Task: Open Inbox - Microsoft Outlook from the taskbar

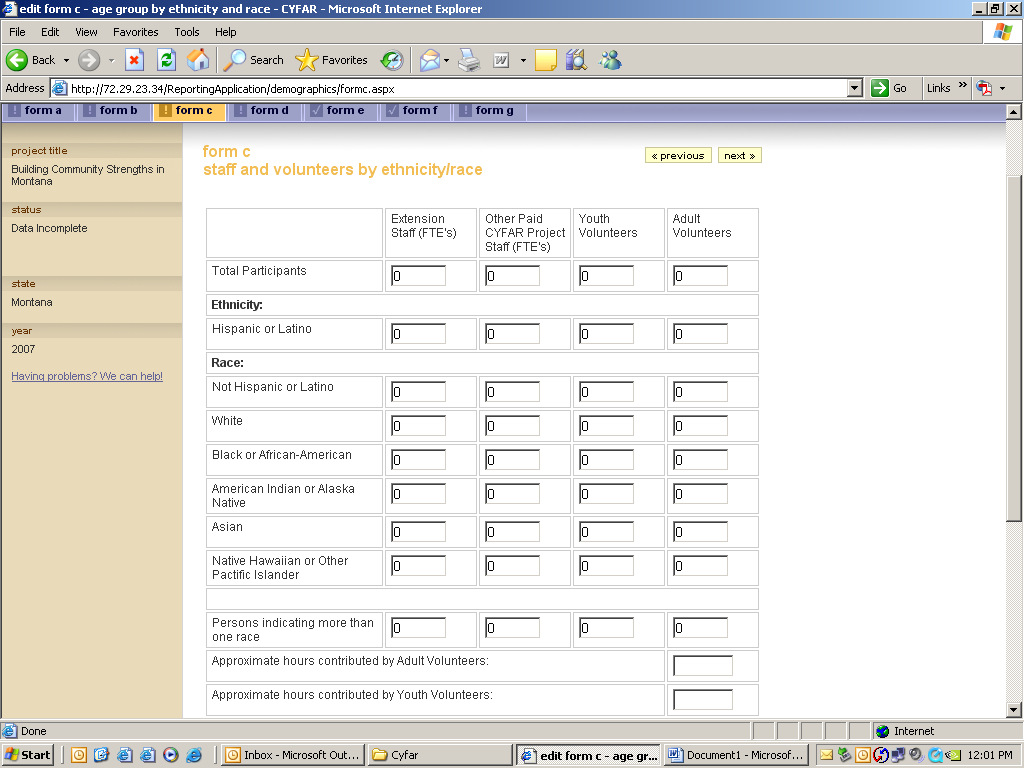Action: pyautogui.click(x=292, y=755)
